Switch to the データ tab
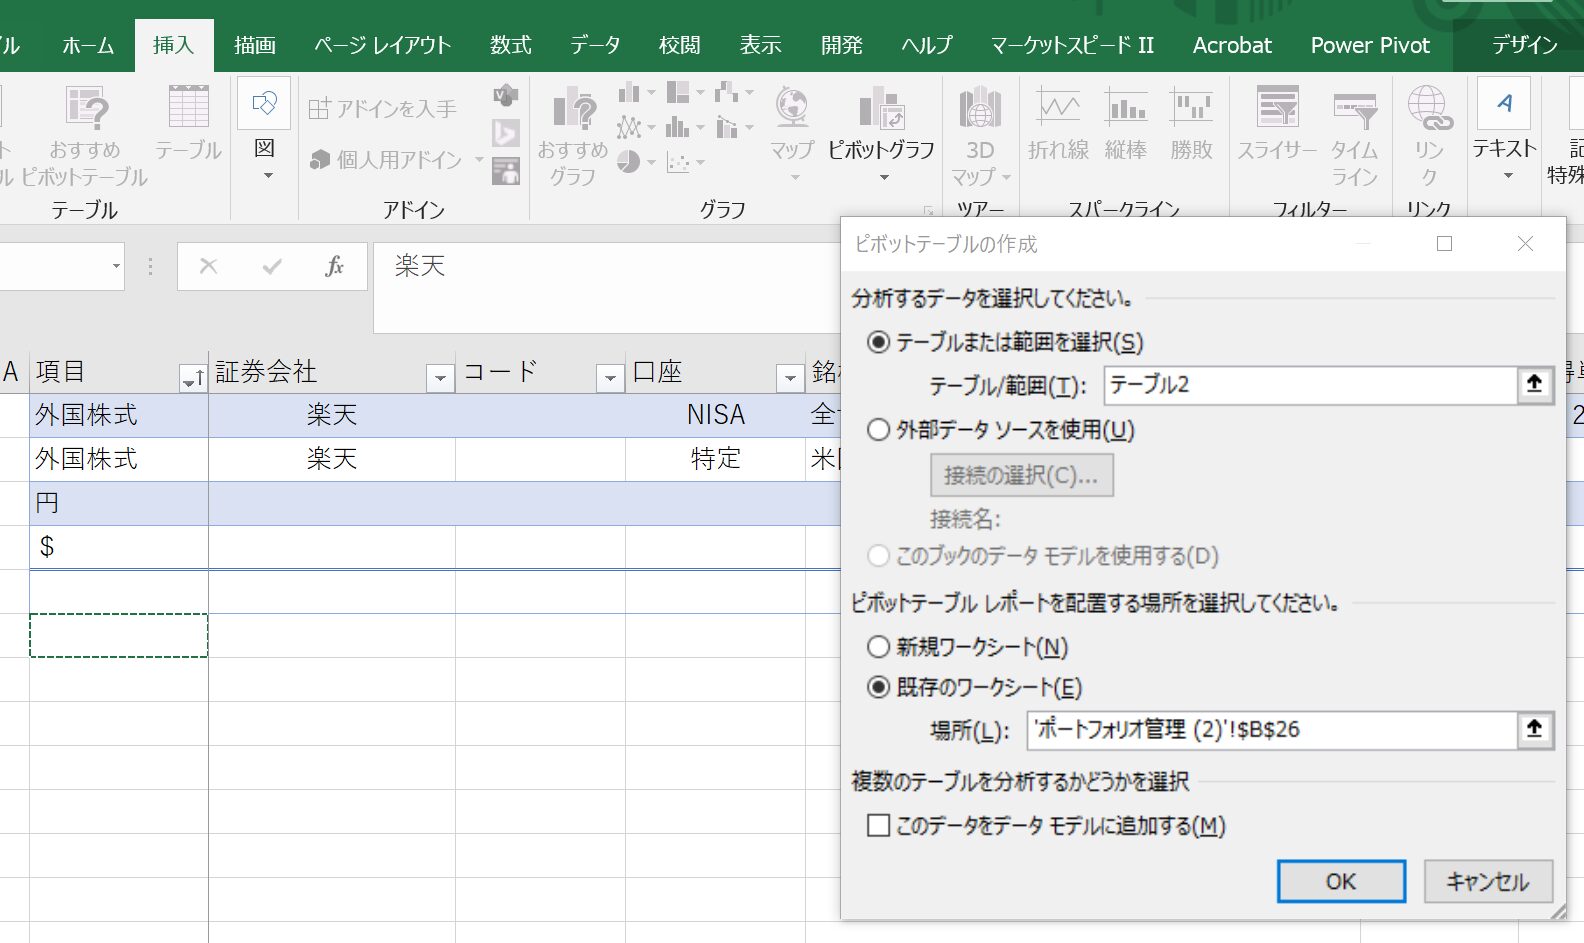This screenshot has width=1584, height=943. tap(596, 45)
